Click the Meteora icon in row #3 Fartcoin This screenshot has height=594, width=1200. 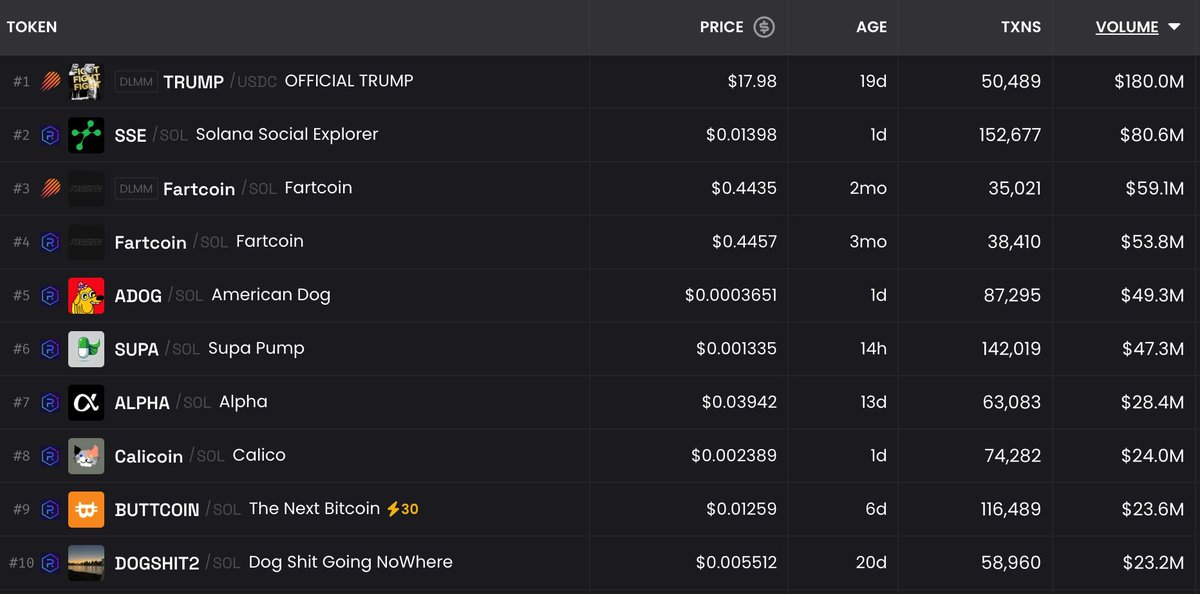(x=50, y=189)
